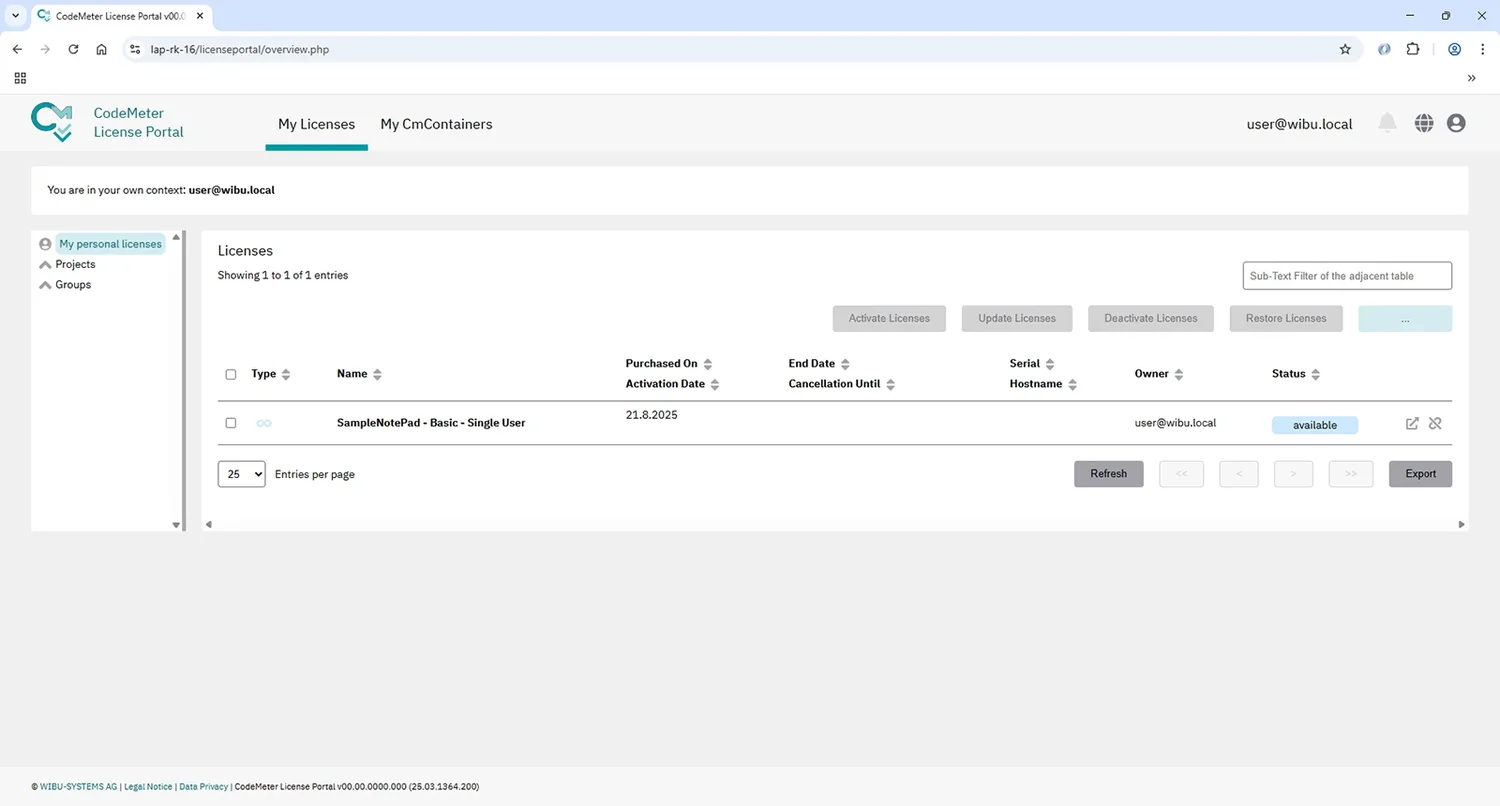Tick the select-all checkbox in the table header
Viewport: 1500px width, 806px height.
click(x=231, y=374)
